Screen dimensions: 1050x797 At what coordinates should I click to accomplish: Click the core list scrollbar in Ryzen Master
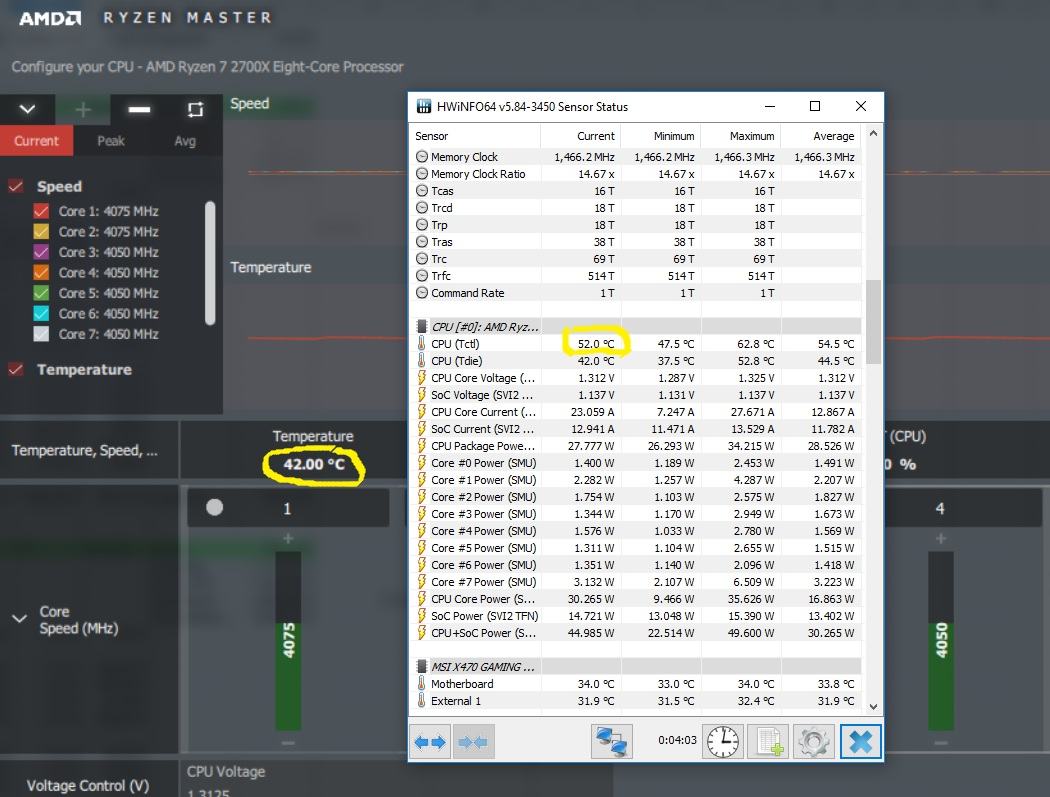tap(210, 263)
